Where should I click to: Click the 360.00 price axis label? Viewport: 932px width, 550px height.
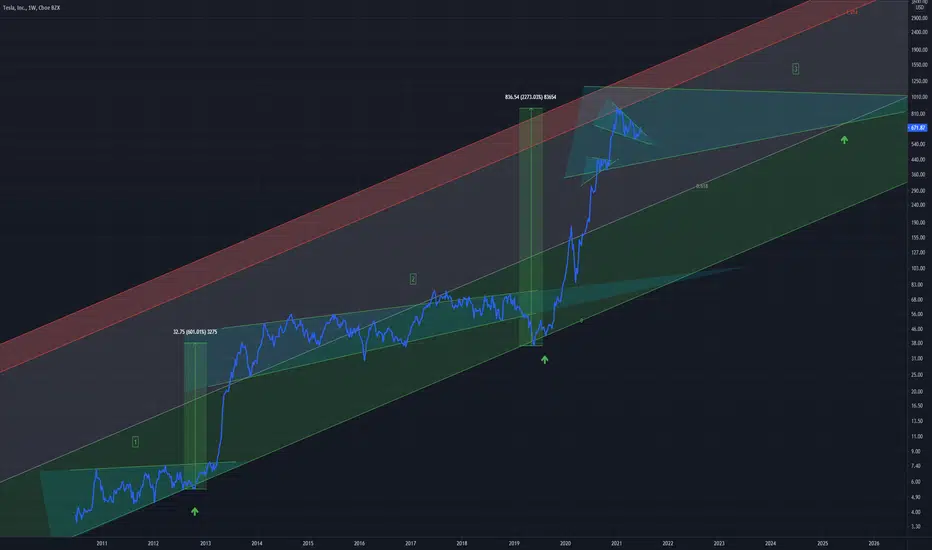[918, 175]
